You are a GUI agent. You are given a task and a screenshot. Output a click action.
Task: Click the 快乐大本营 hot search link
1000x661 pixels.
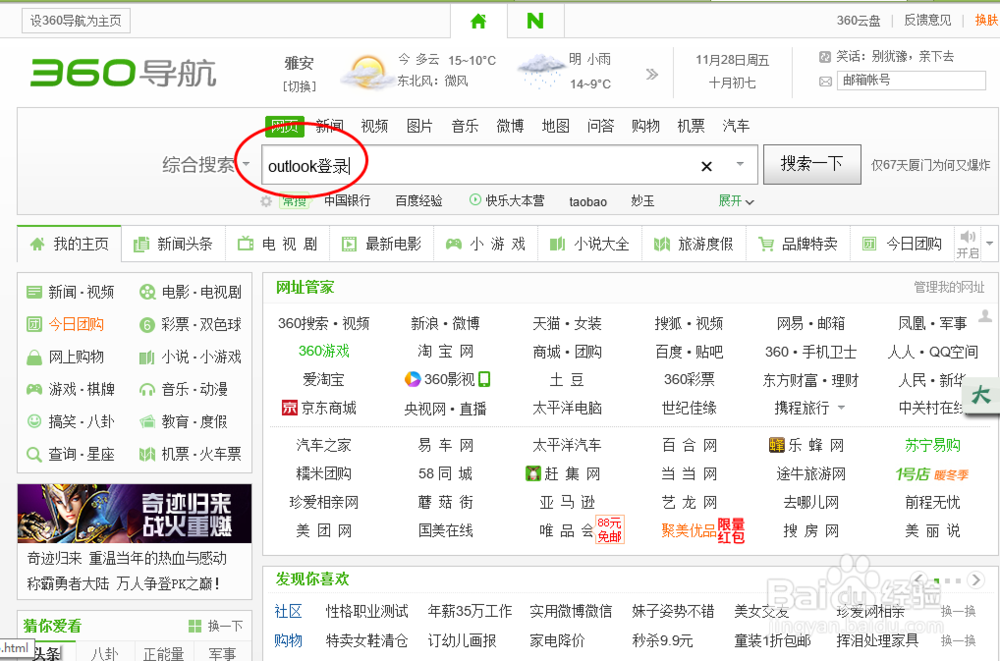(x=515, y=201)
